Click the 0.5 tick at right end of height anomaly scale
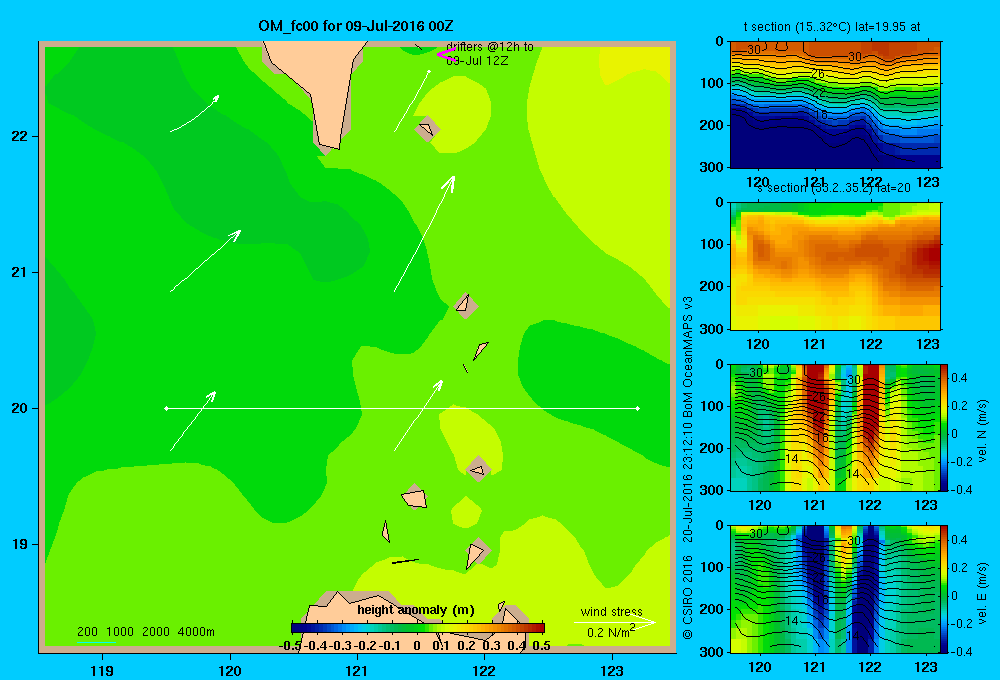 (x=541, y=646)
